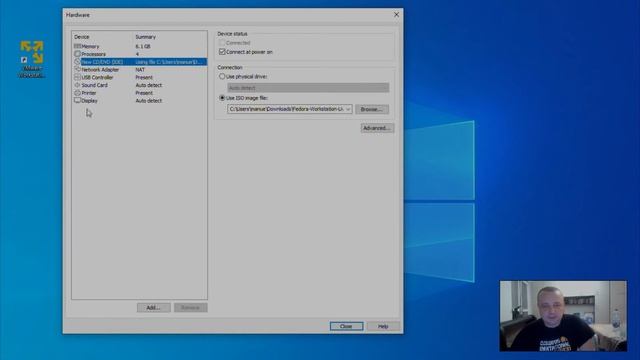Click the webcam video thumbnail
640x360 pixels.
click(563, 316)
